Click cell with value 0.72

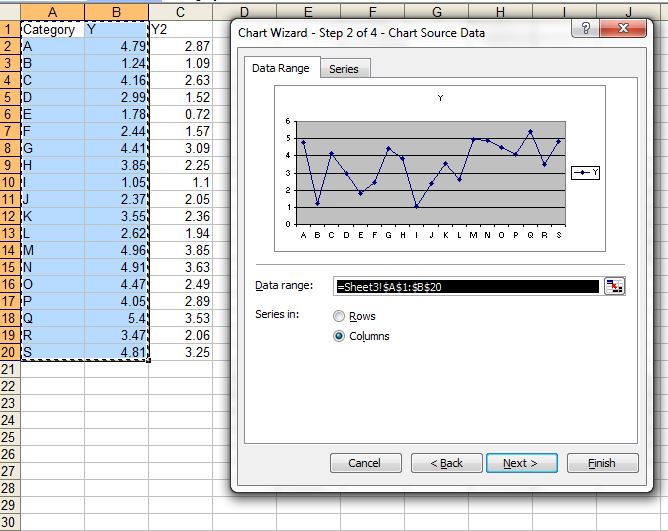coord(180,114)
